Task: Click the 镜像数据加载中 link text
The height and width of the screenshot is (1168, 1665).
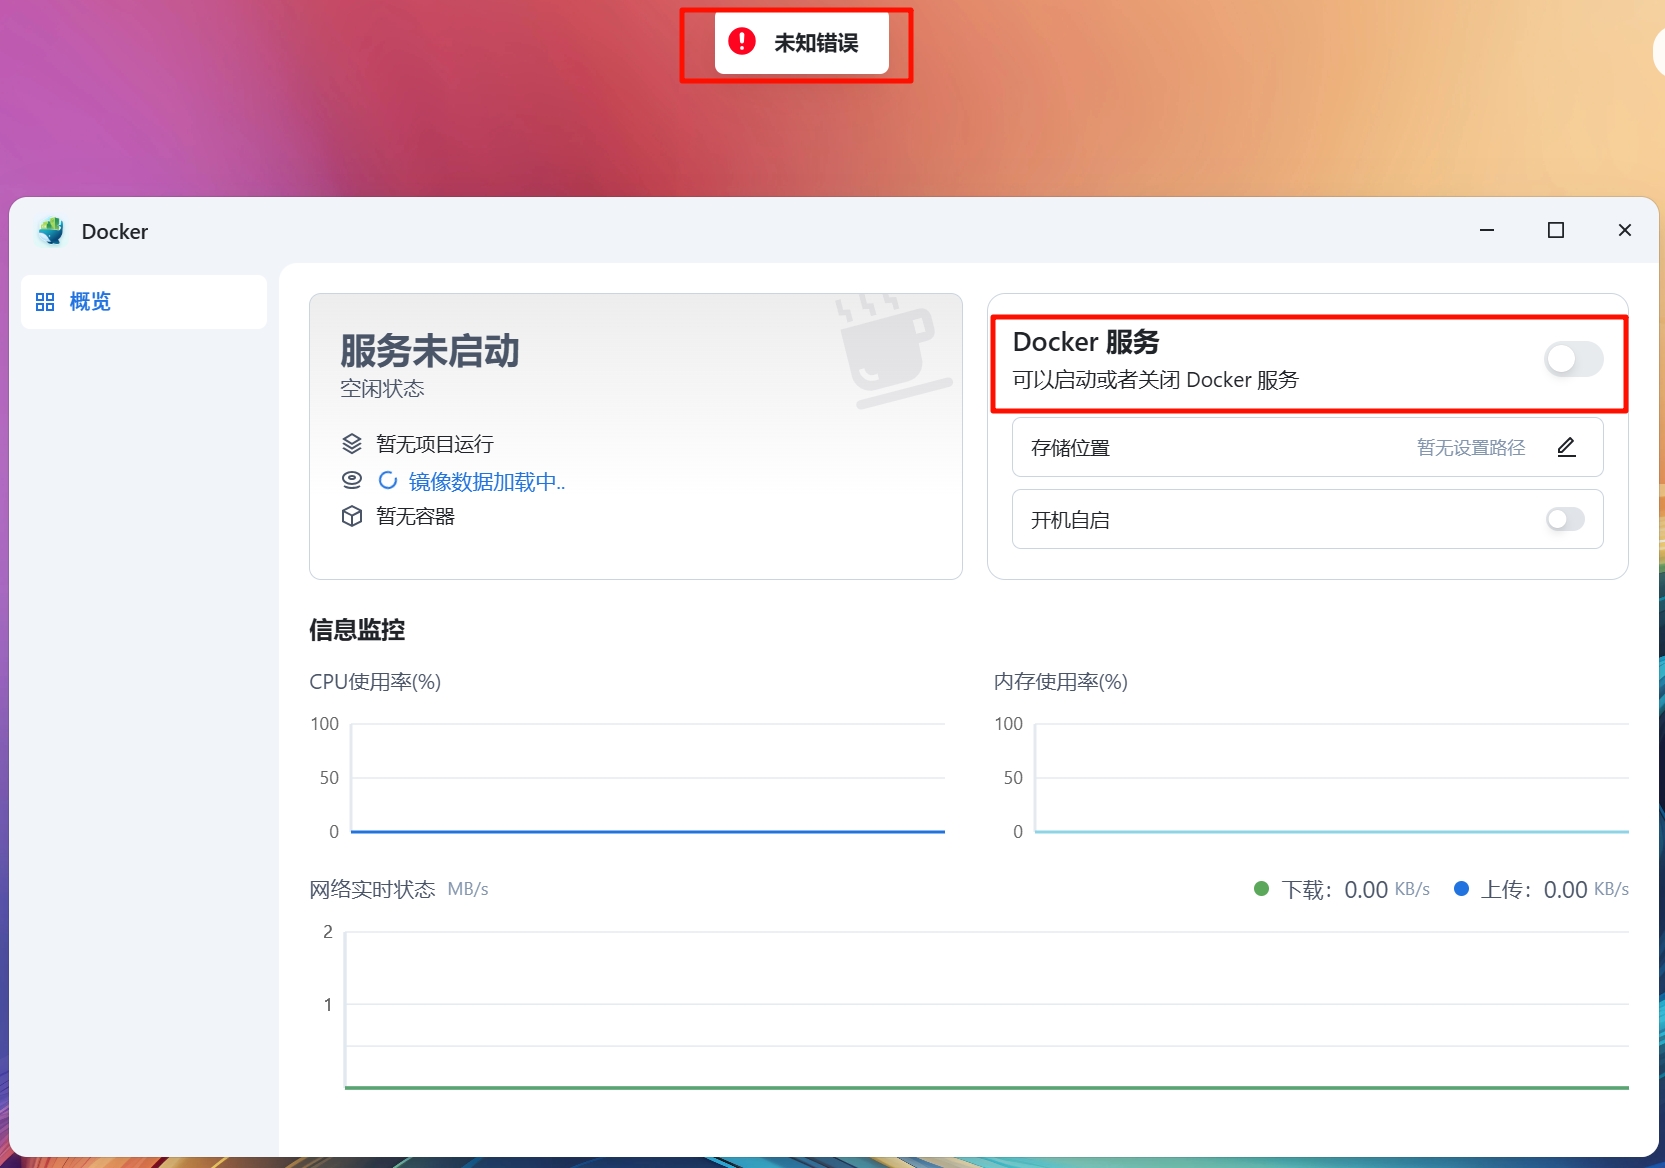Action: click(x=486, y=482)
